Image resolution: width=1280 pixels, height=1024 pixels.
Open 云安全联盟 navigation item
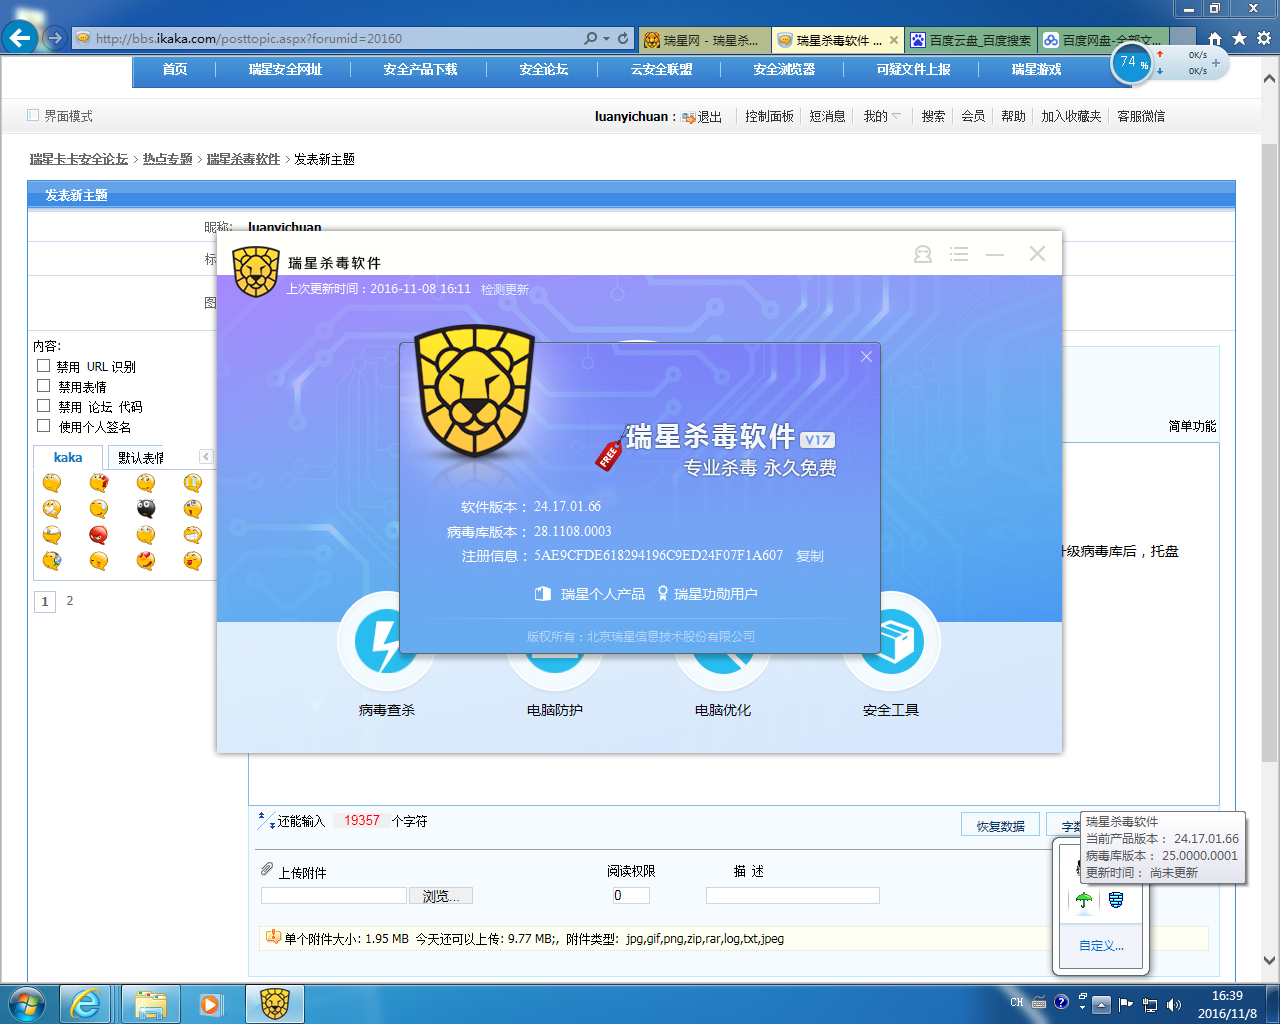pyautogui.click(x=661, y=69)
